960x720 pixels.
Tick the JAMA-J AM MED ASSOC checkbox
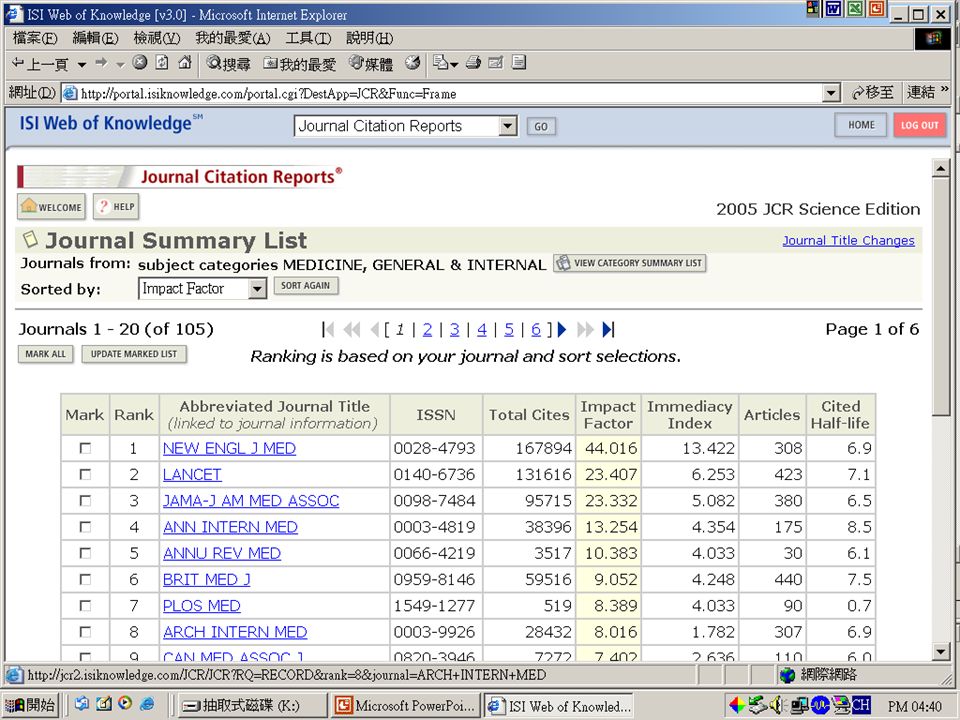coord(85,501)
